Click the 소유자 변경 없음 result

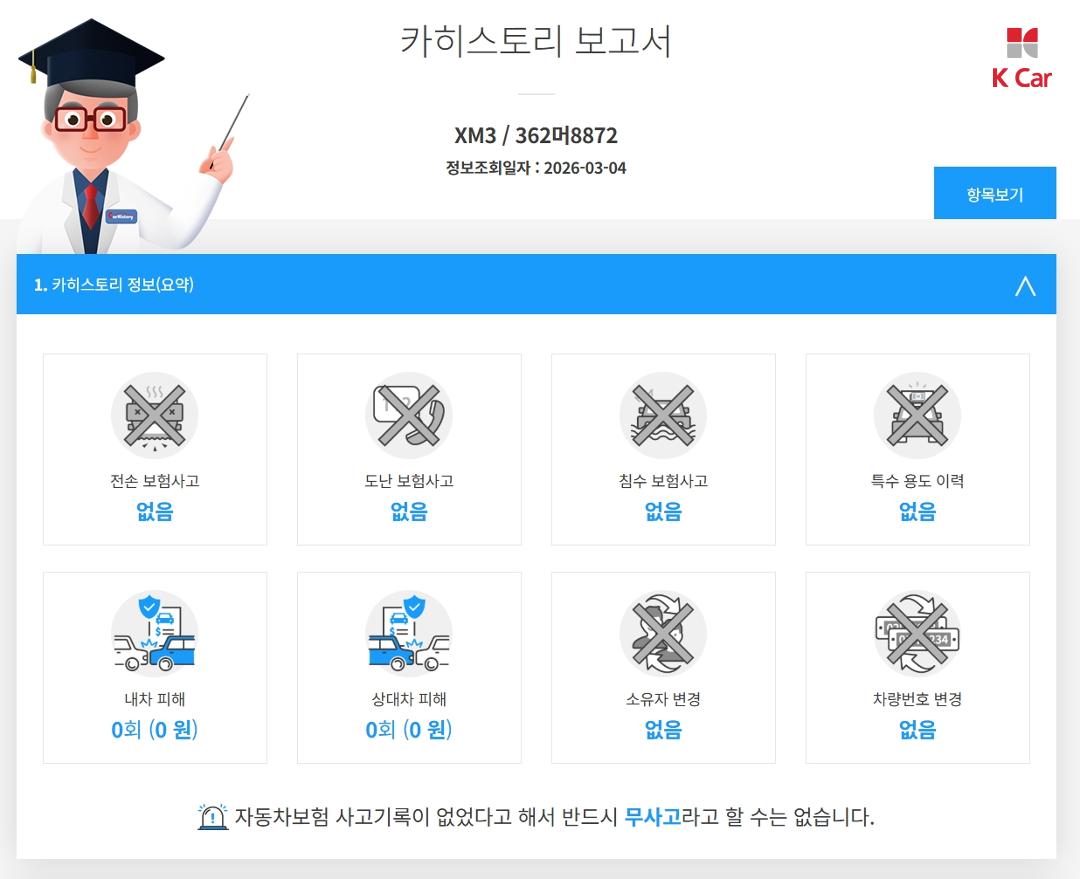tap(663, 730)
